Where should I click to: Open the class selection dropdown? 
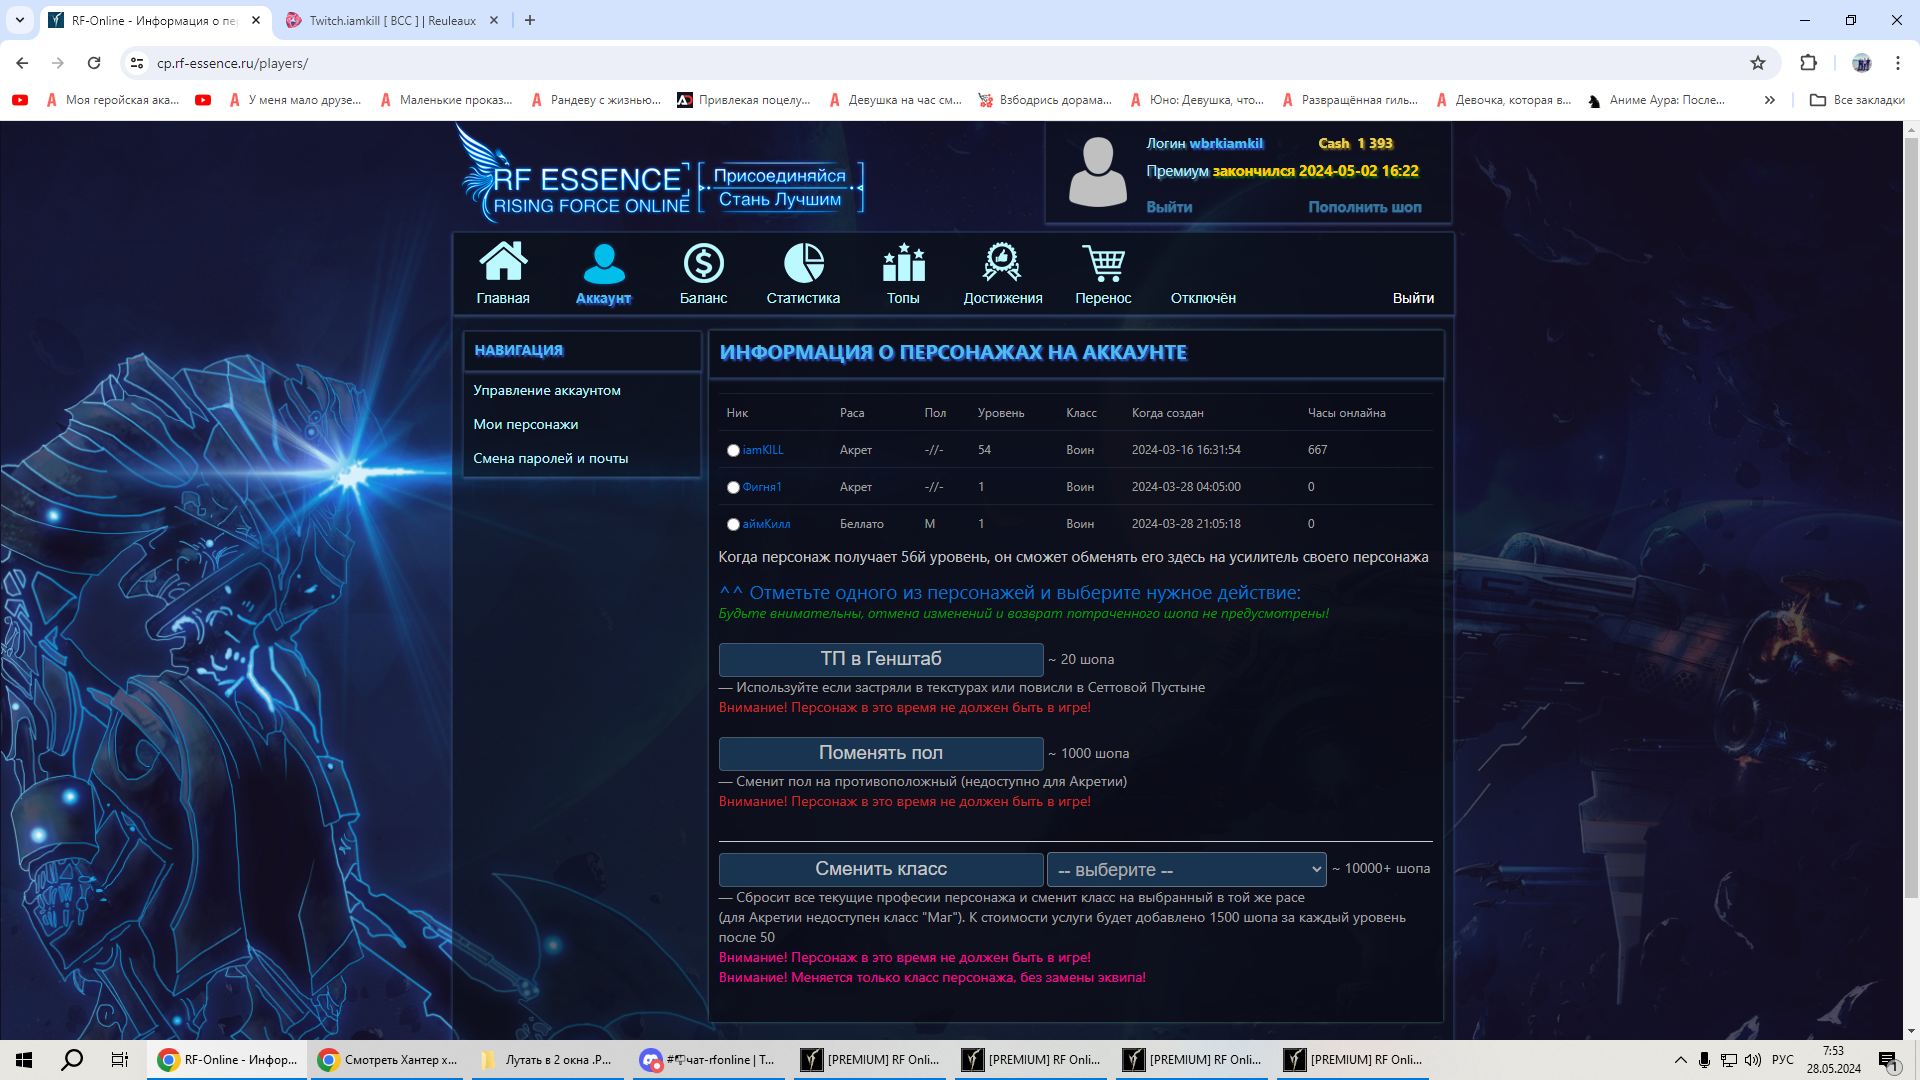click(1186, 870)
